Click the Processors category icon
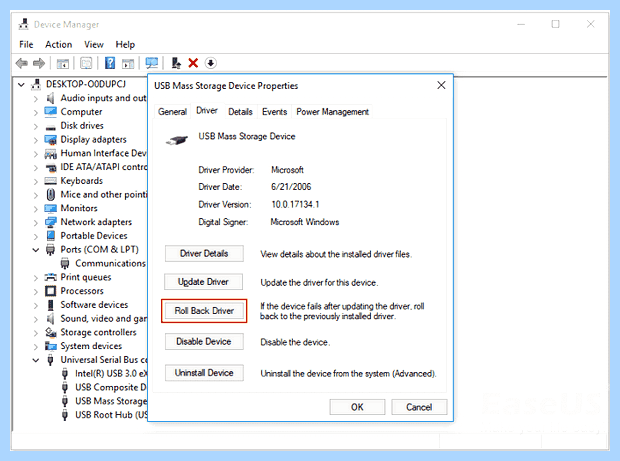620x461 pixels. (50, 291)
